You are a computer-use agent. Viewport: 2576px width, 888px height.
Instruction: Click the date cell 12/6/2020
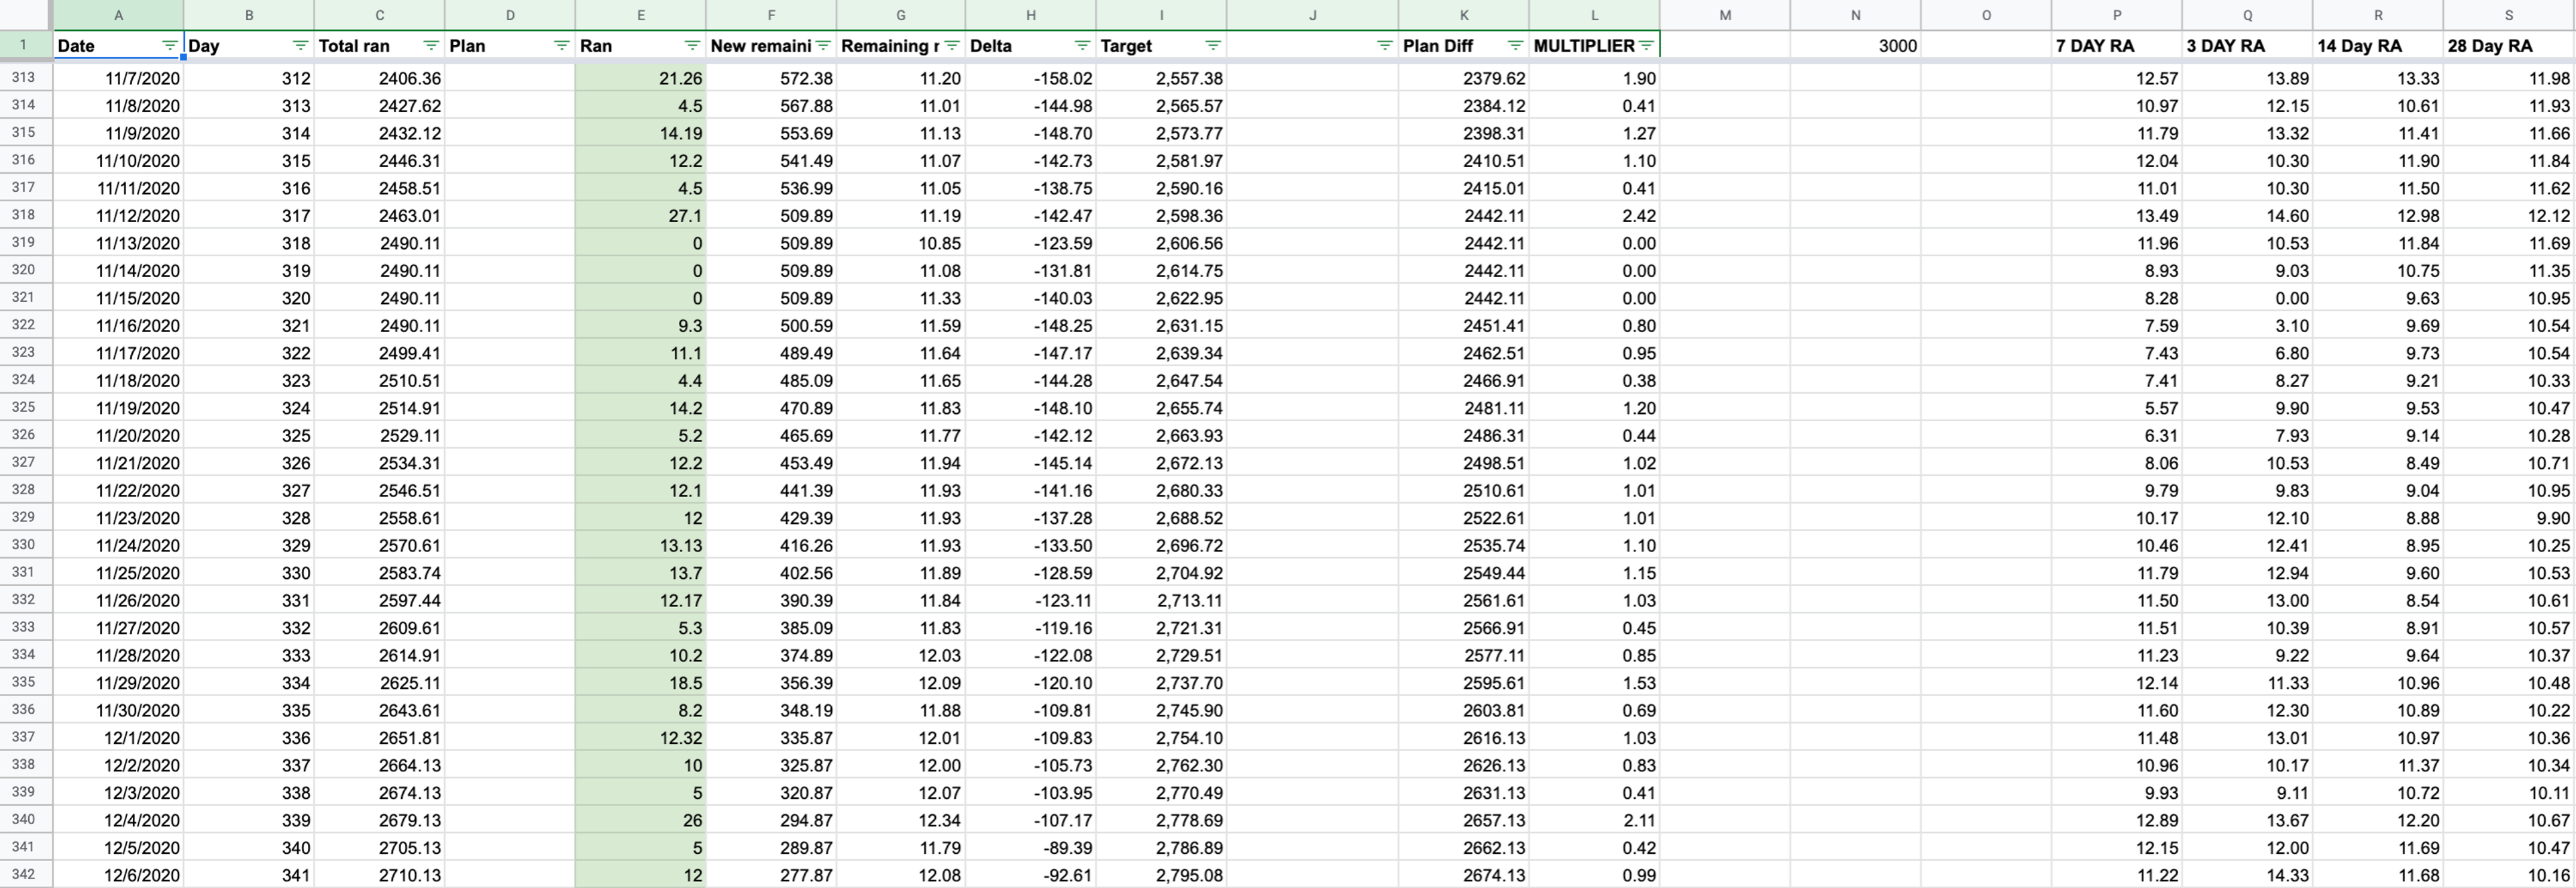pos(118,875)
